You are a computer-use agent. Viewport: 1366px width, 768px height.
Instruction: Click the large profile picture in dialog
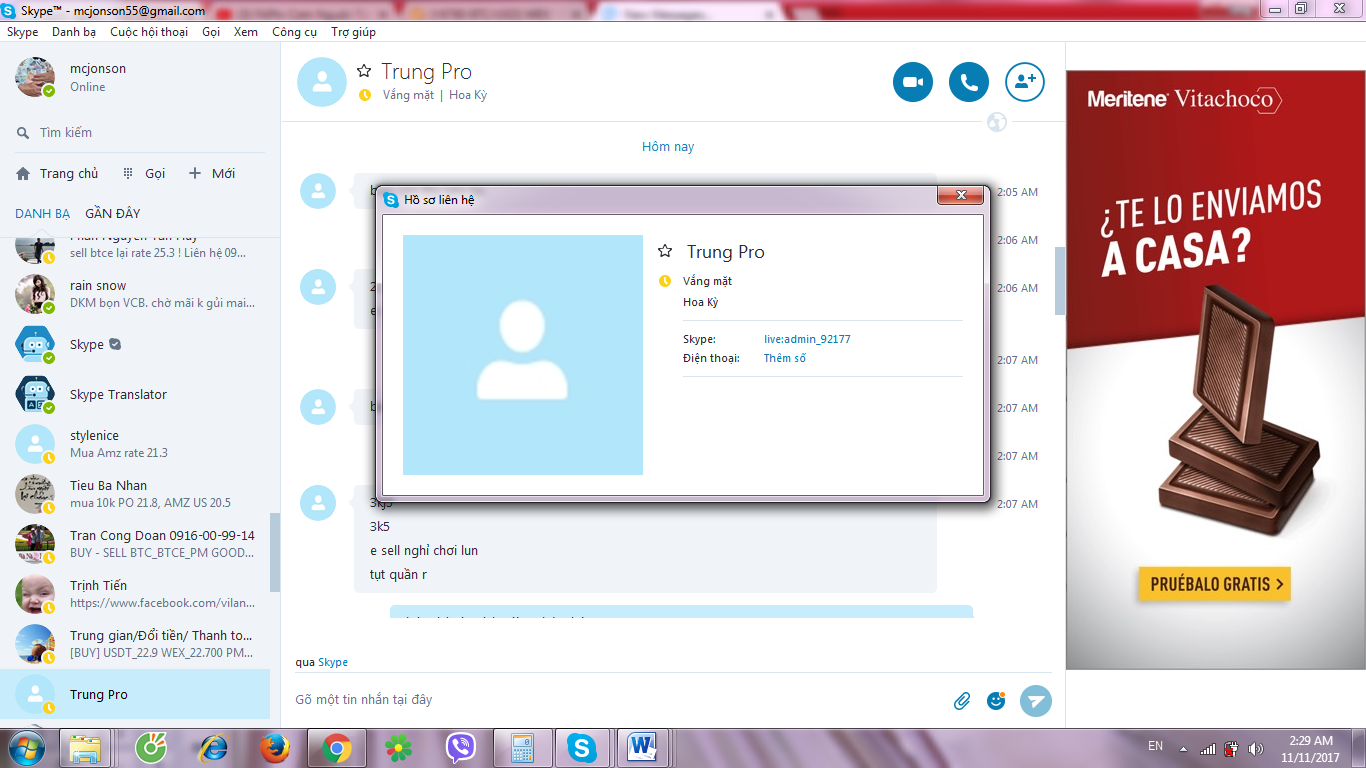click(522, 355)
